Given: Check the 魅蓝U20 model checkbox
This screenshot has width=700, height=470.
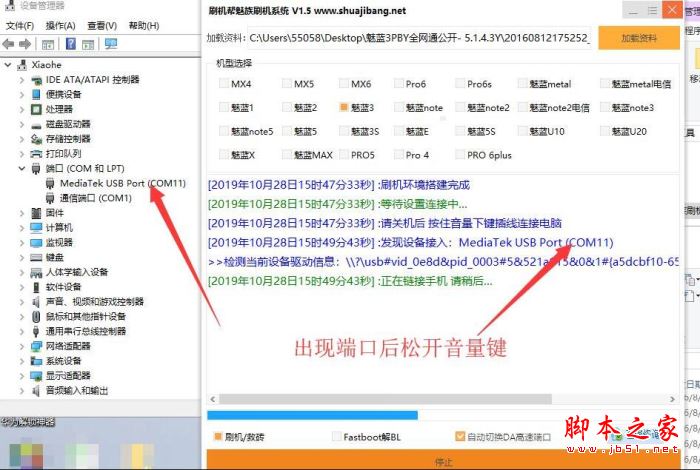Looking at the screenshot, I should pyautogui.click(x=605, y=131).
